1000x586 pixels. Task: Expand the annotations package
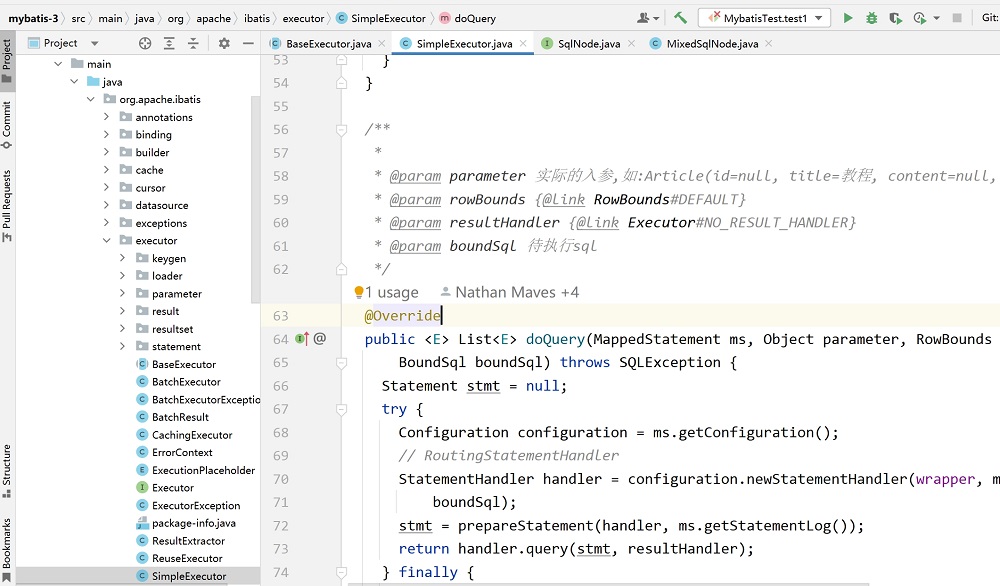click(107, 117)
